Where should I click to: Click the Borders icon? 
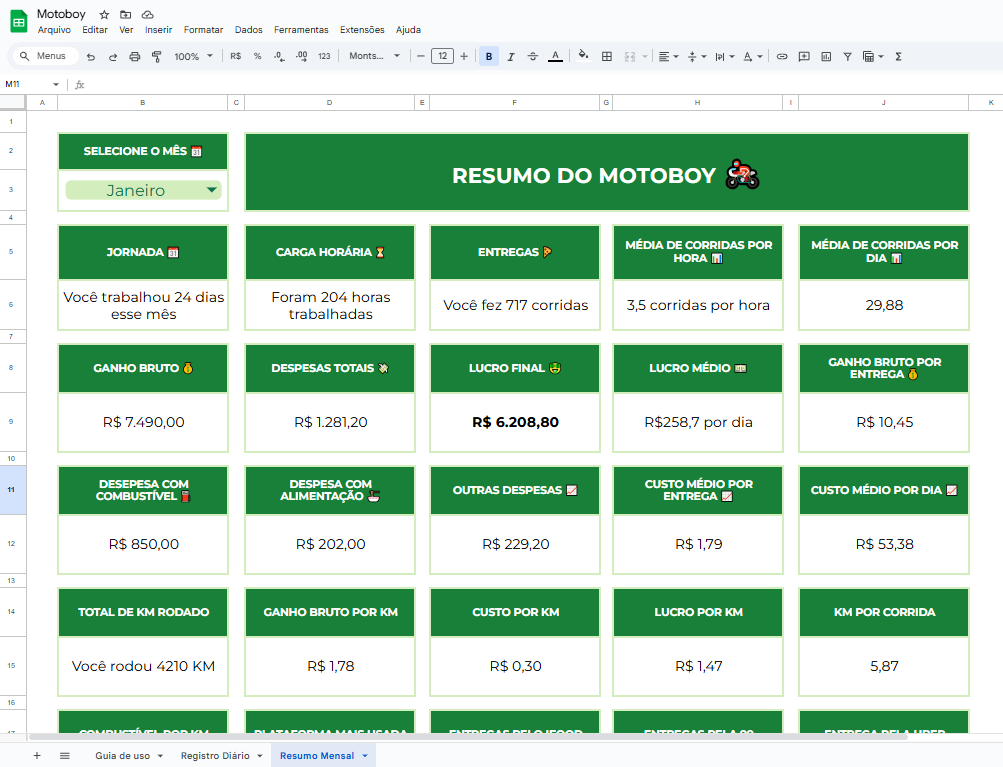tap(607, 56)
